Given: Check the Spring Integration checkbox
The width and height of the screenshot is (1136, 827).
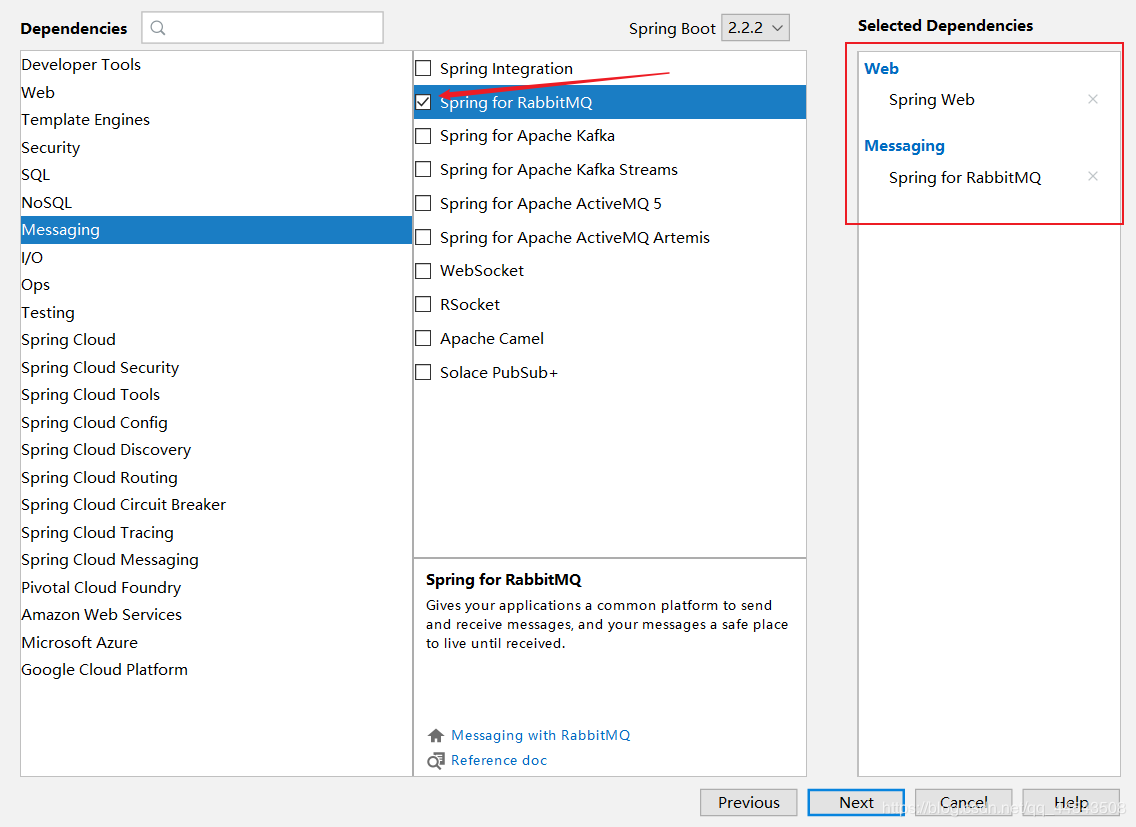Looking at the screenshot, I should coord(423,68).
